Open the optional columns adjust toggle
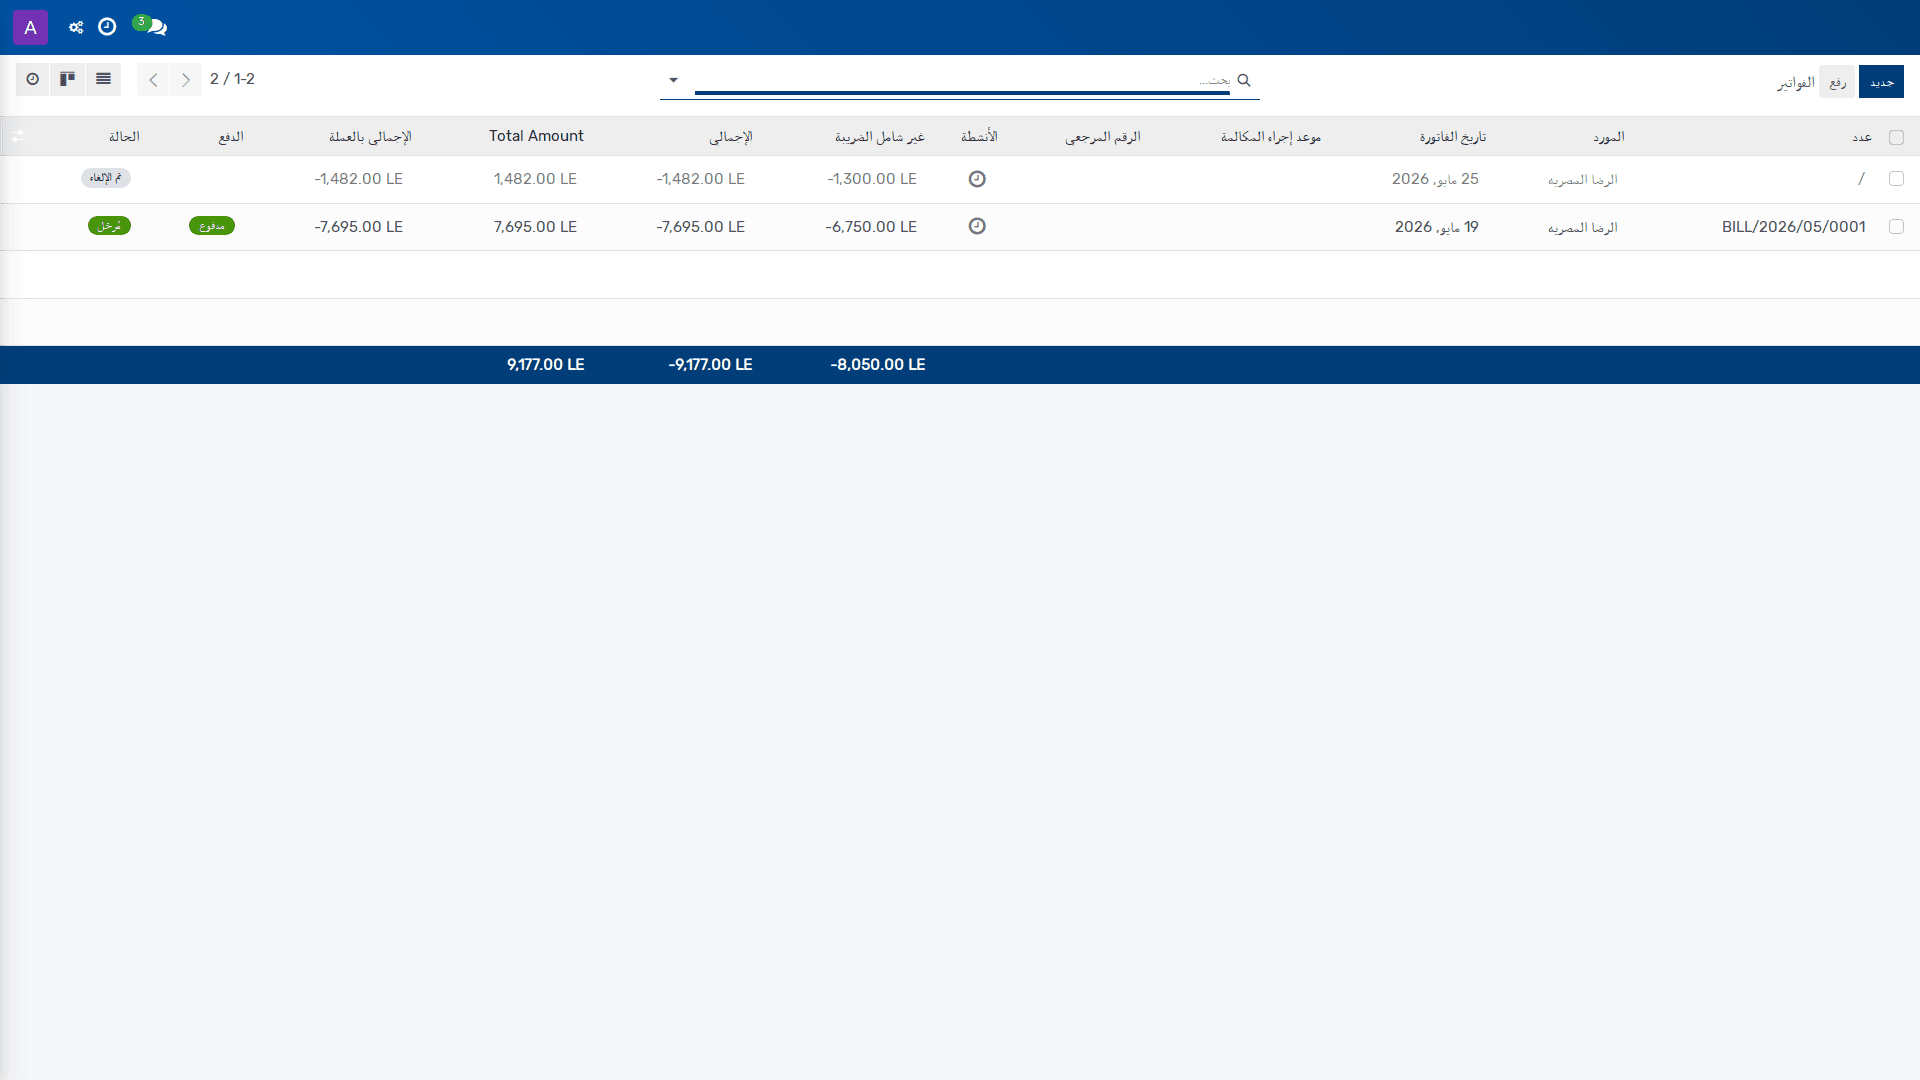This screenshot has width=1920, height=1080. (x=17, y=137)
